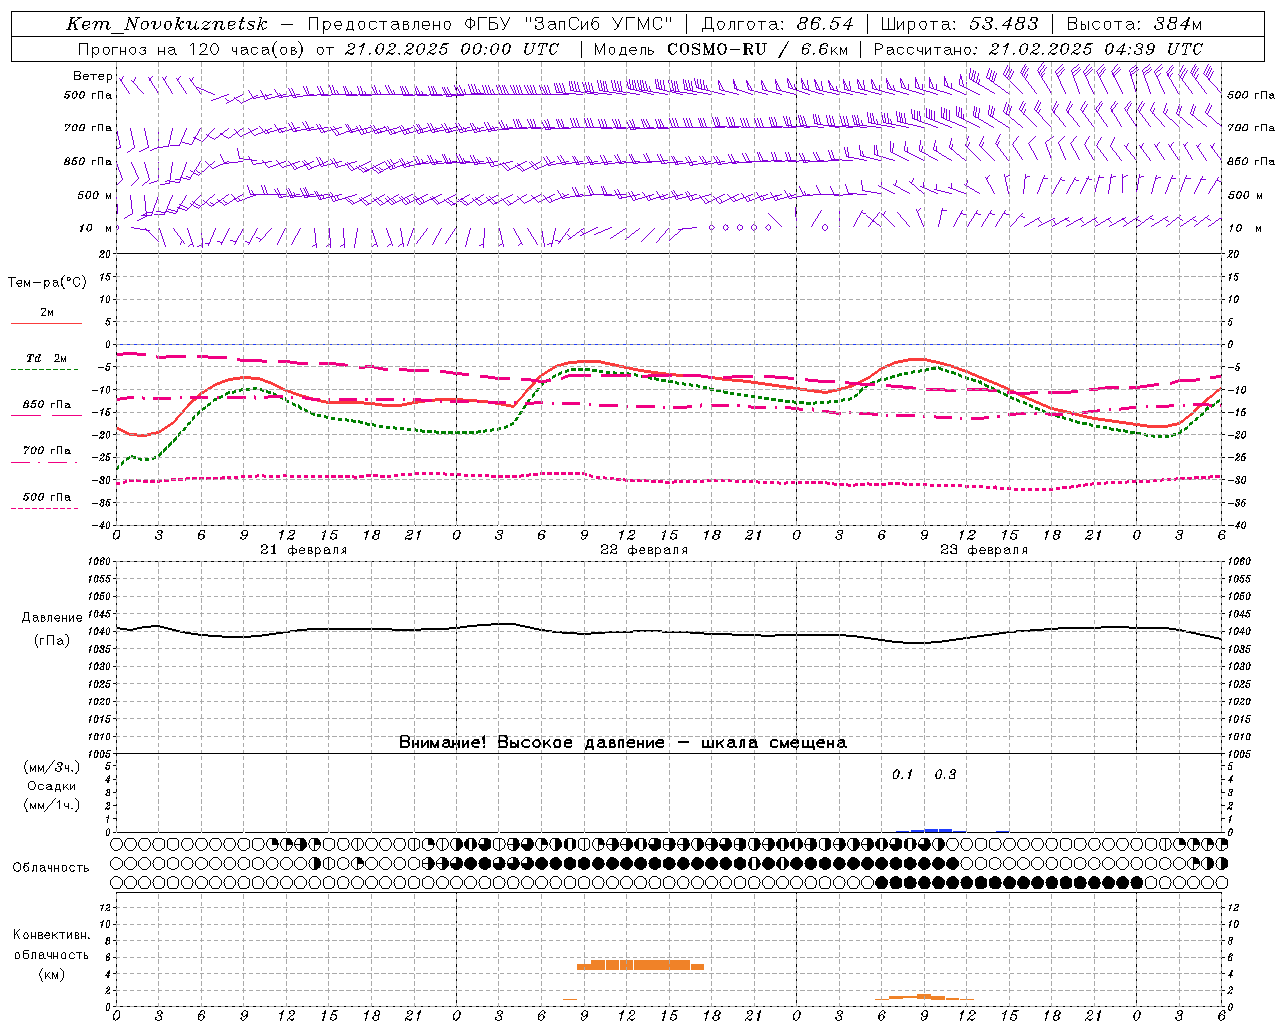Click the large orange convective cloud bar
Image resolution: width=1280 pixels, height=1024 pixels.
[640, 965]
